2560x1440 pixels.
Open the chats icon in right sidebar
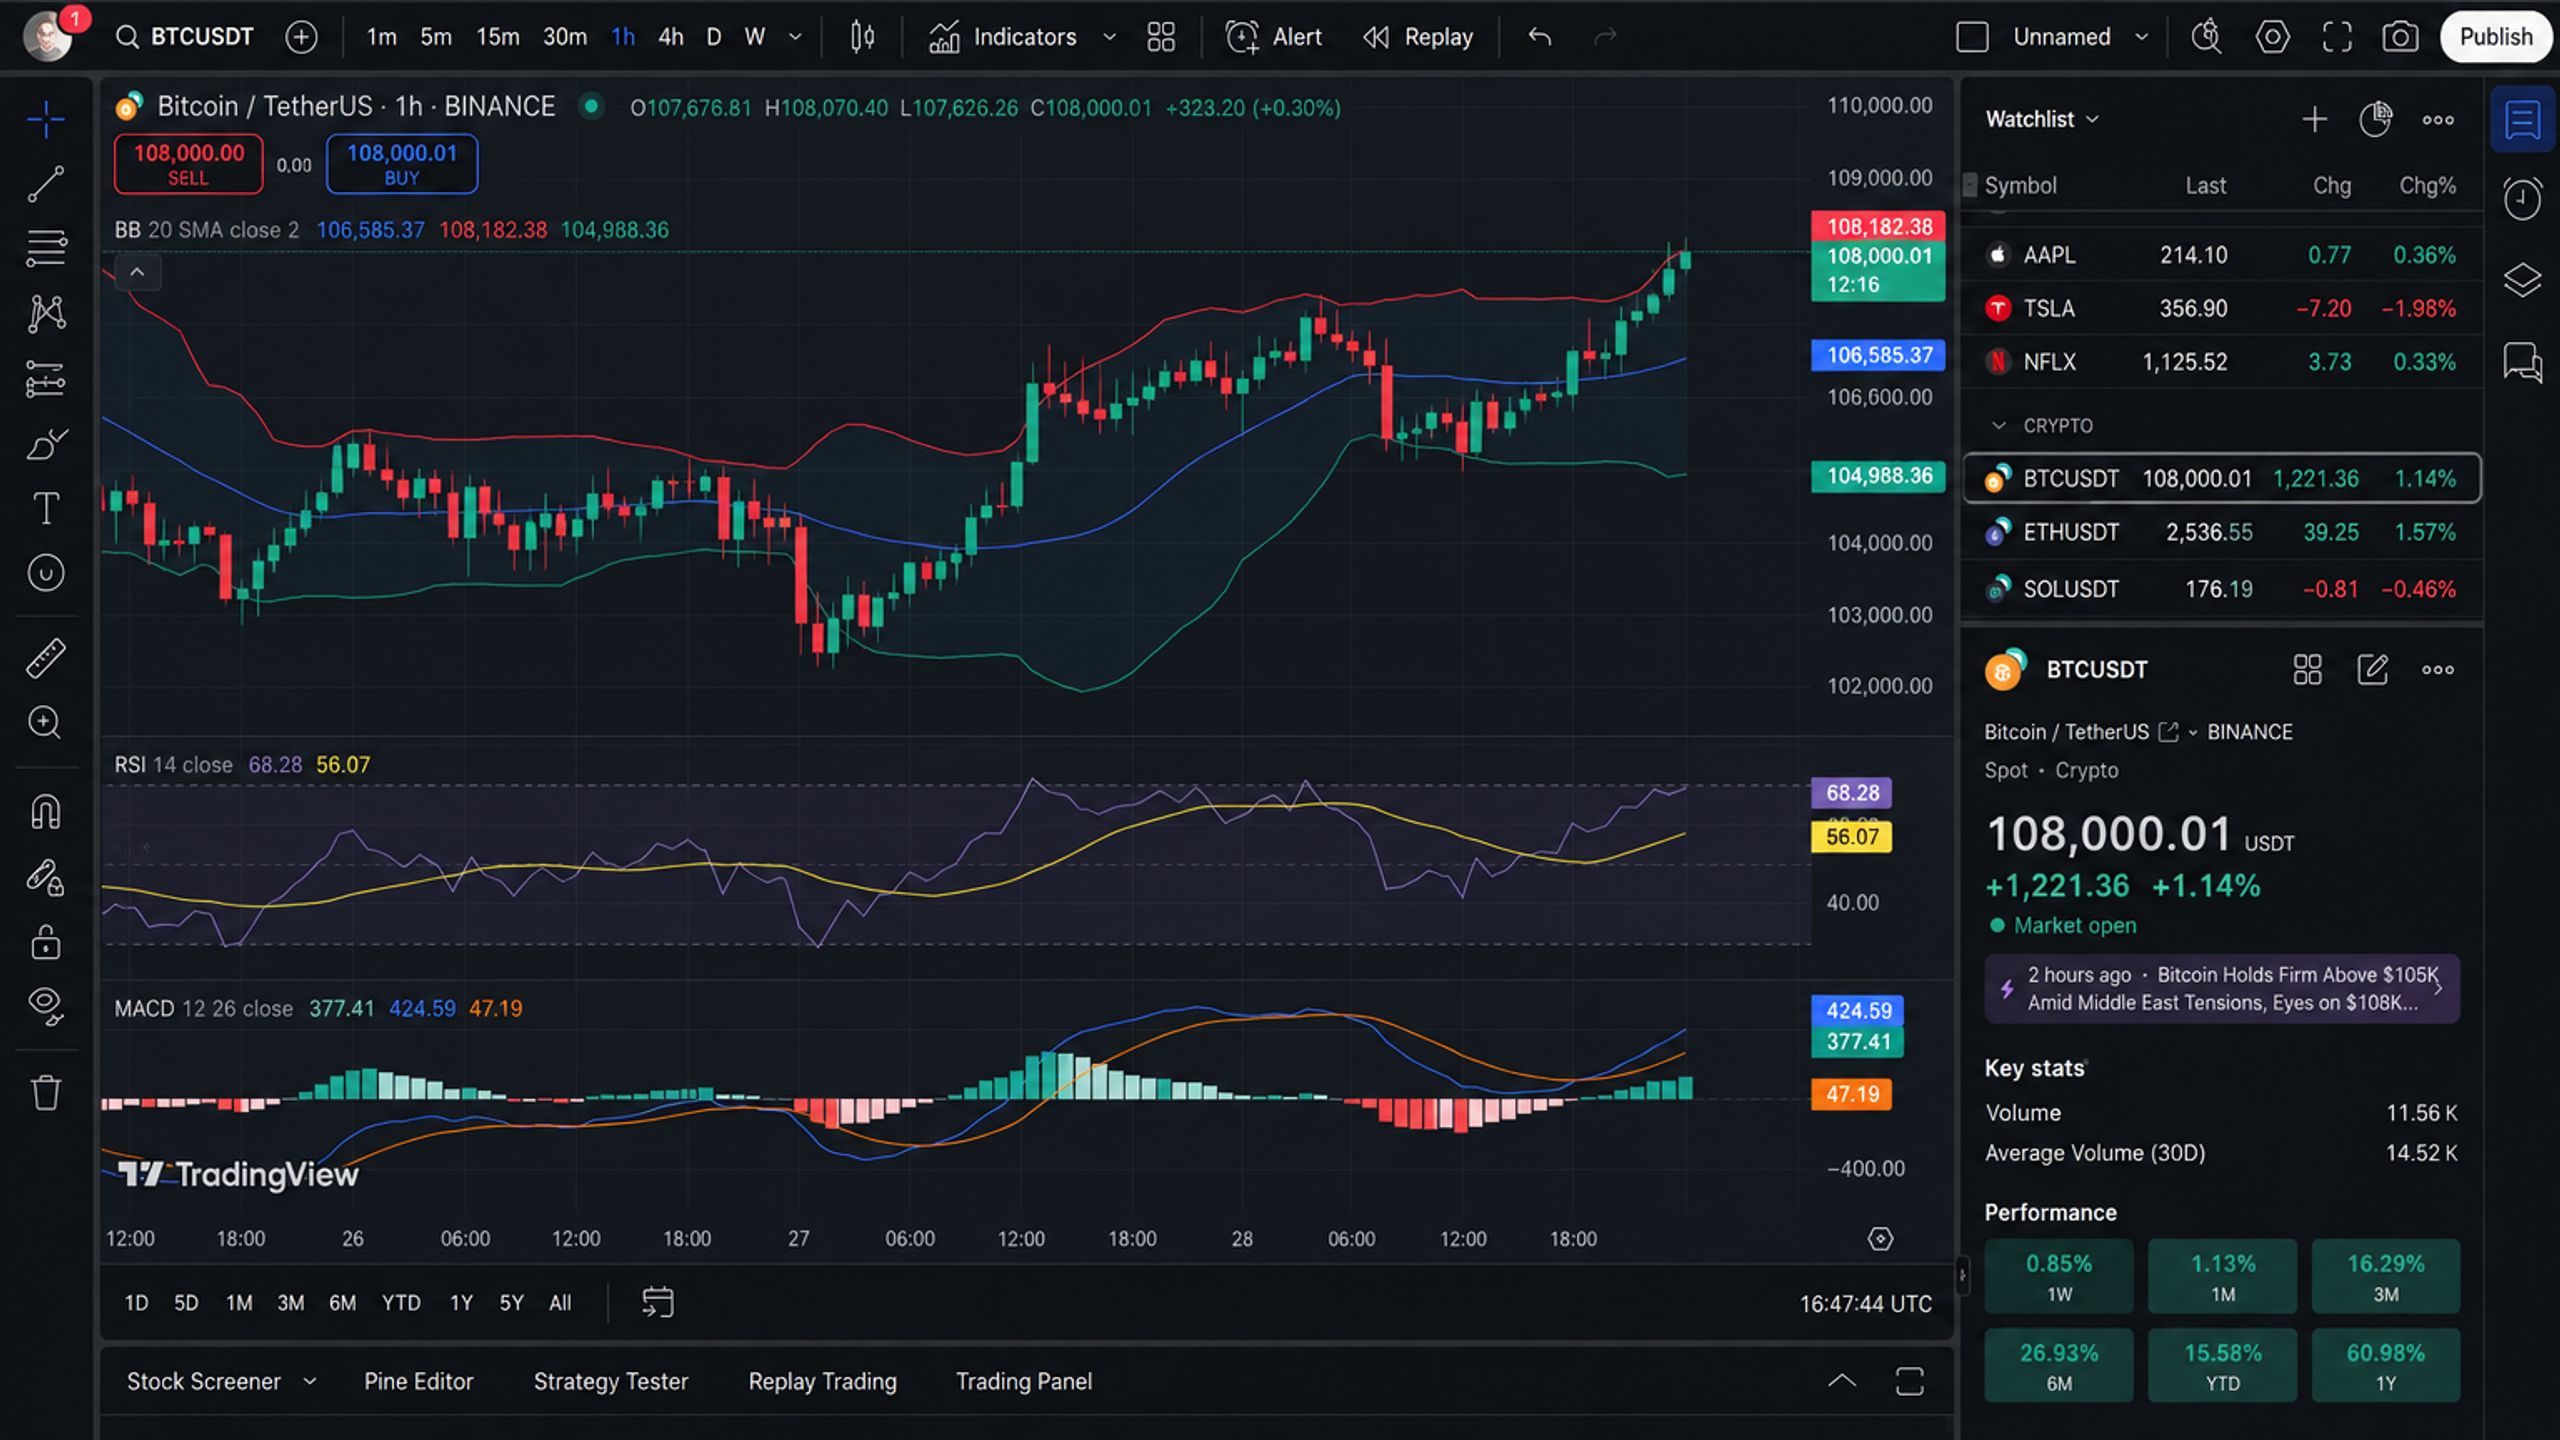2522,362
